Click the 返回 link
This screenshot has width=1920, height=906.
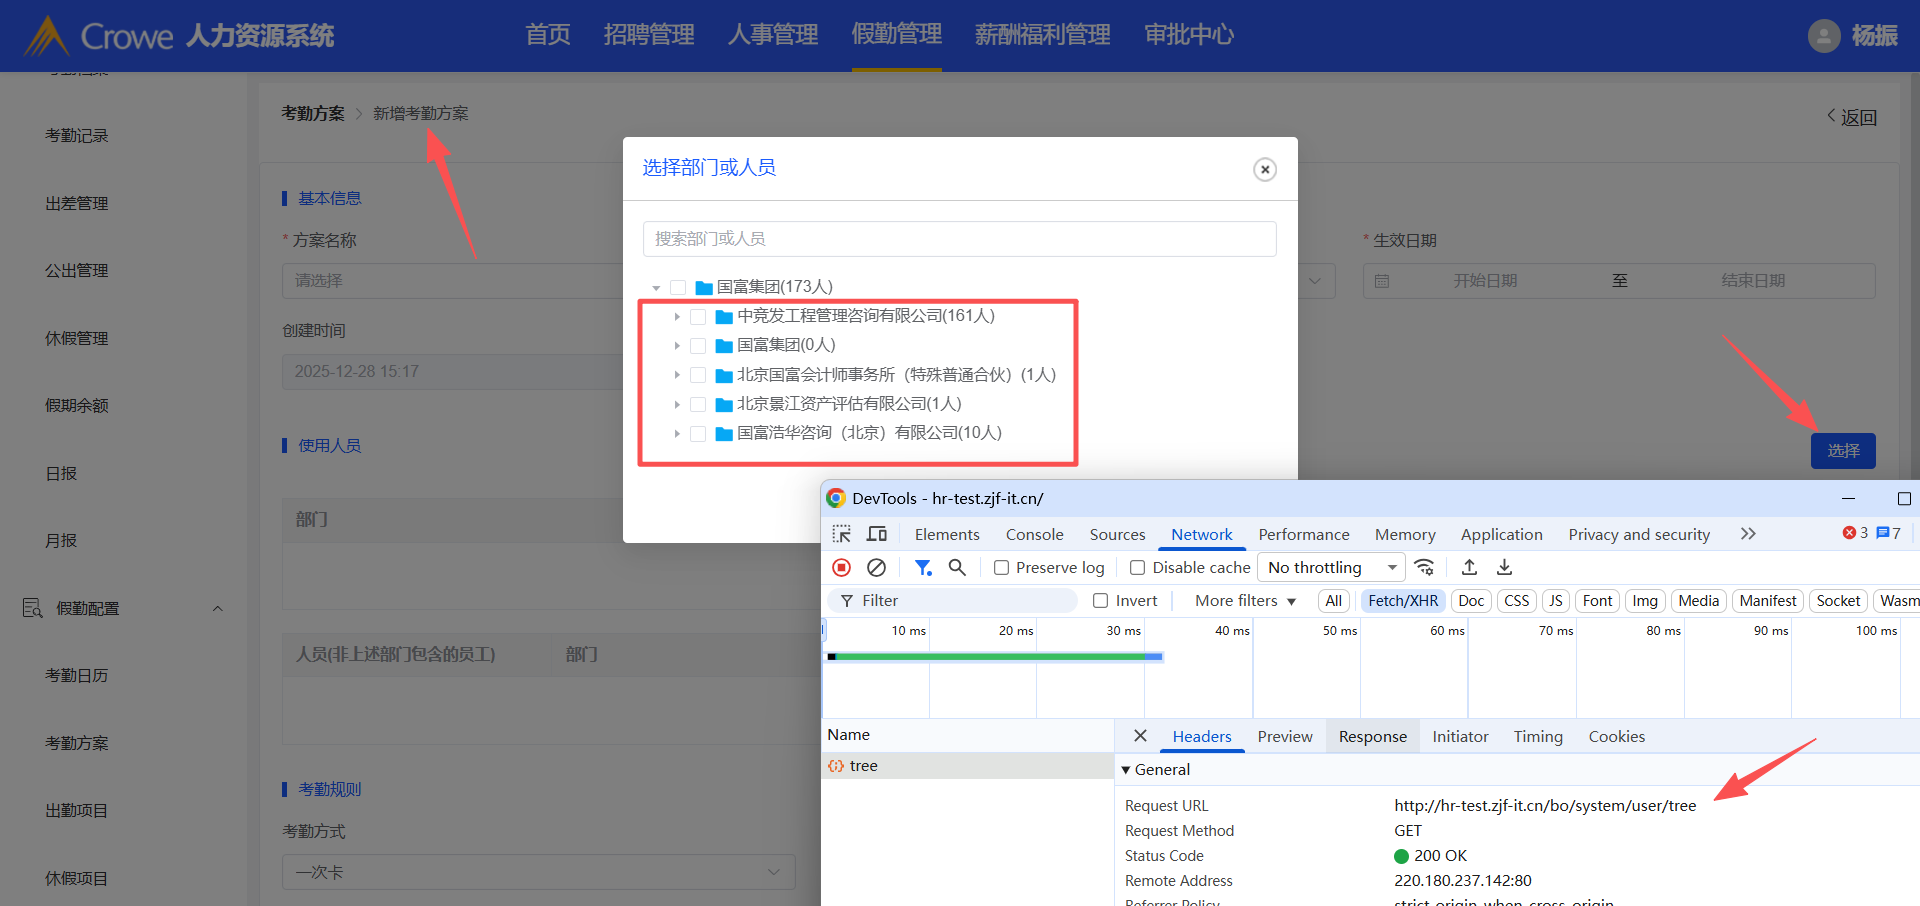(1852, 118)
